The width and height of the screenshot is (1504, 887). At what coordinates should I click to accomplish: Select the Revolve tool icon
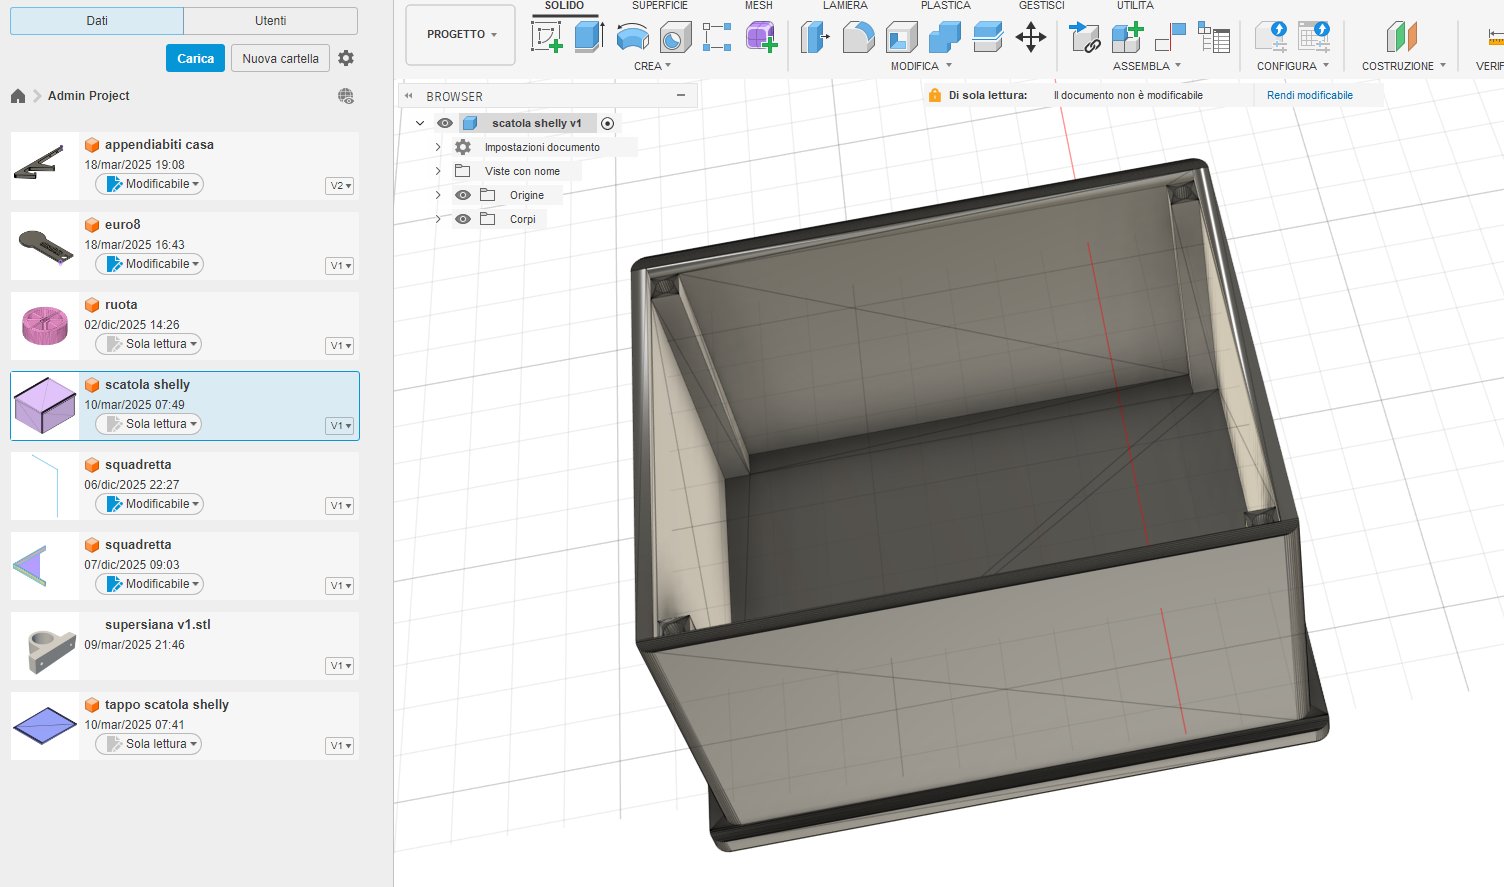pyautogui.click(x=632, y=38)
